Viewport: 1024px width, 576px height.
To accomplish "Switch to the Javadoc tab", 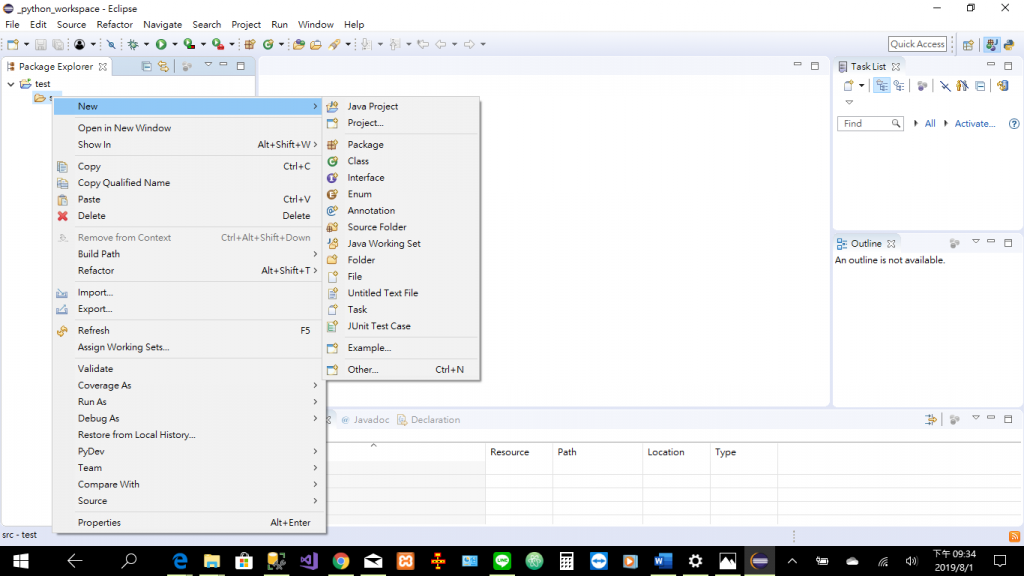I will [365, 420].
